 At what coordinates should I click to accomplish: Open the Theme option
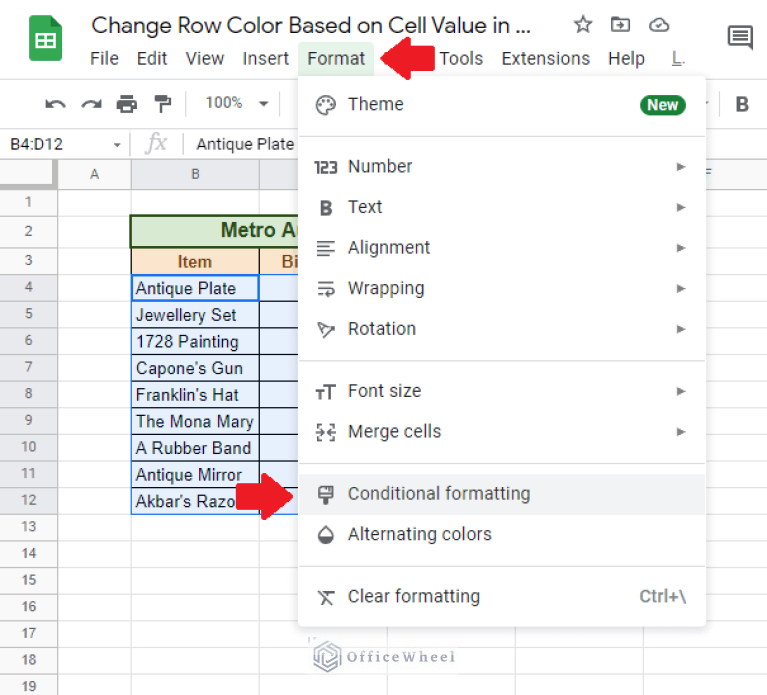pyautogui.click(x=375, y=104)
